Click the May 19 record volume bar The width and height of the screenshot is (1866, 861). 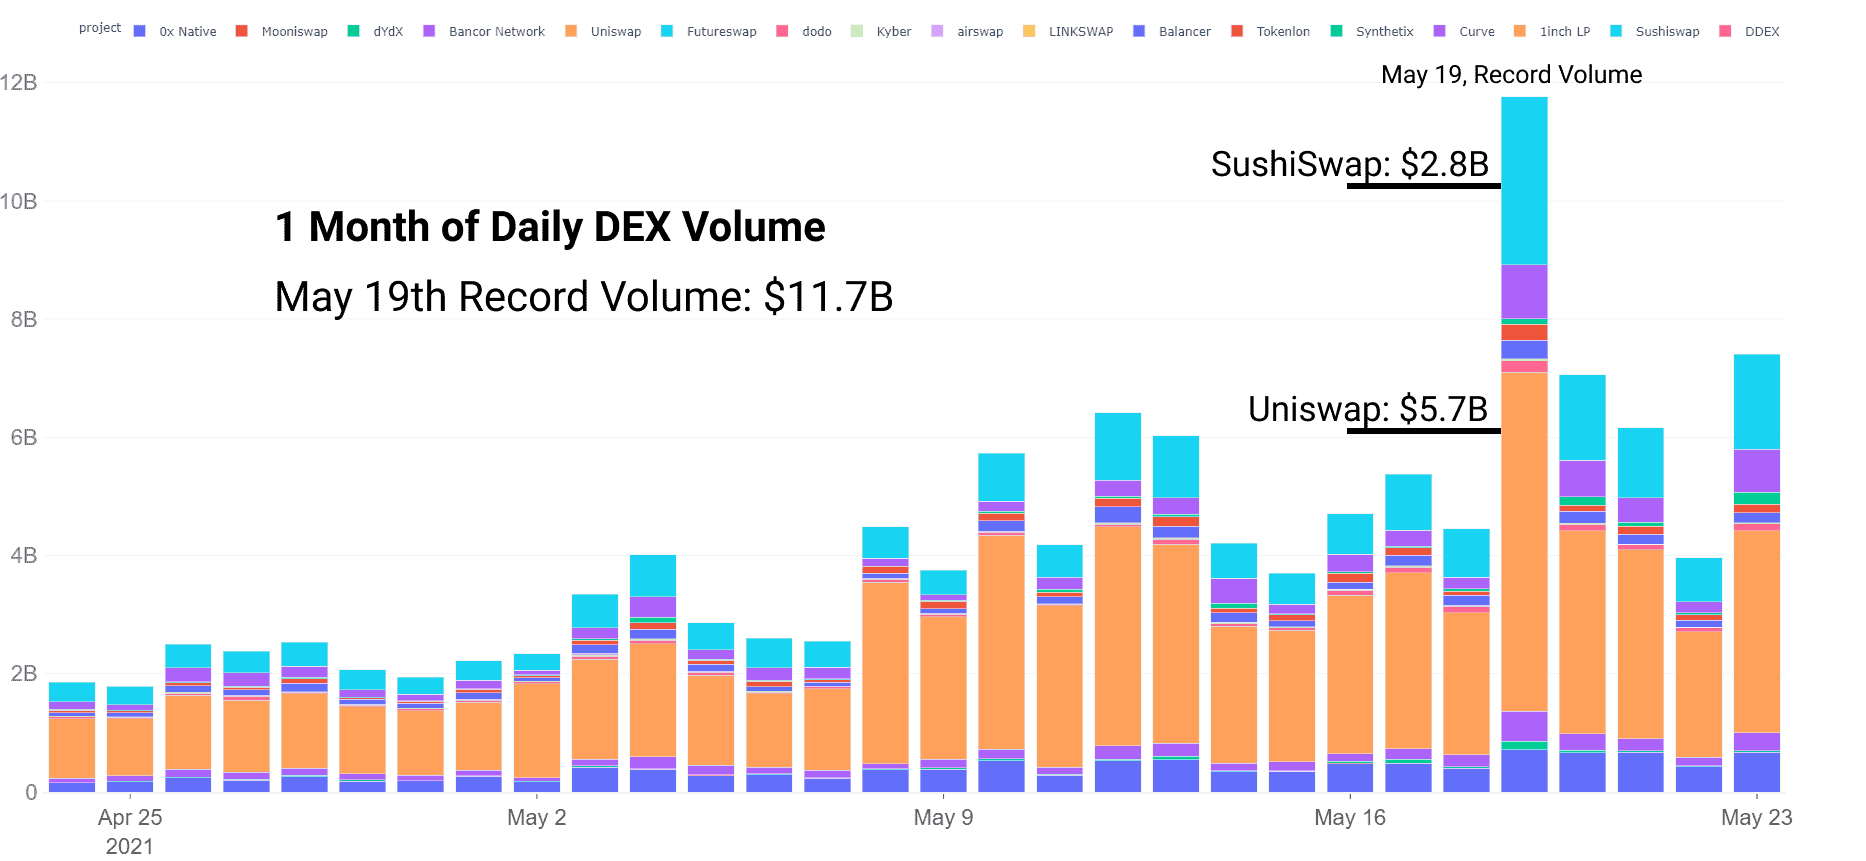point(1524,444)
